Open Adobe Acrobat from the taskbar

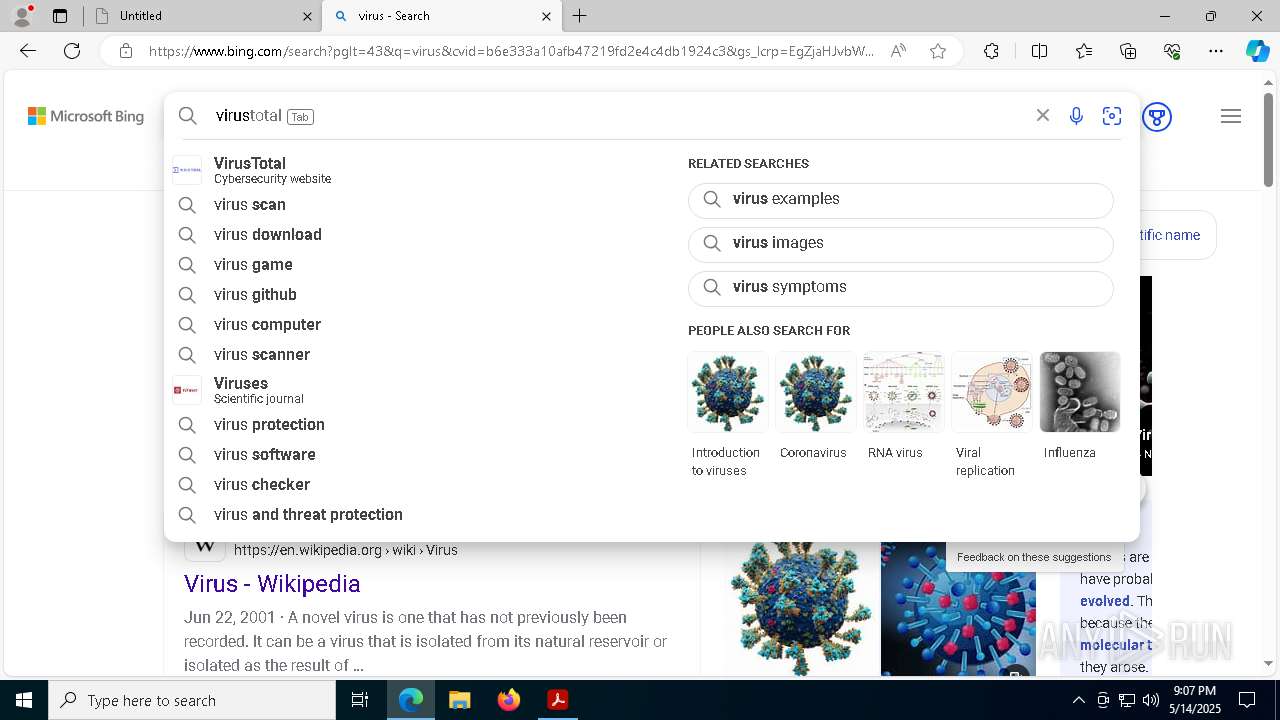click(x=558, y=700)
